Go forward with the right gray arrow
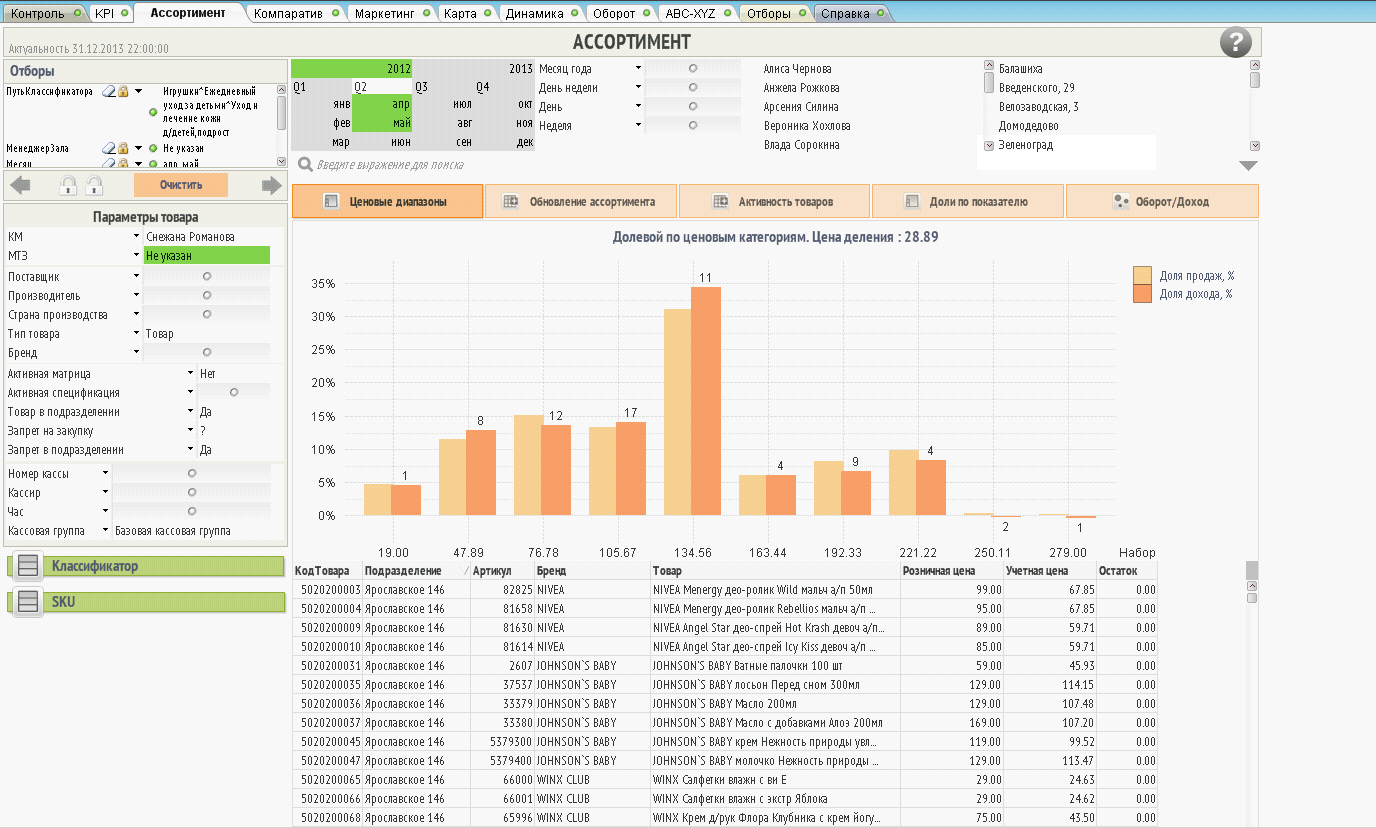 coord(272,185)
